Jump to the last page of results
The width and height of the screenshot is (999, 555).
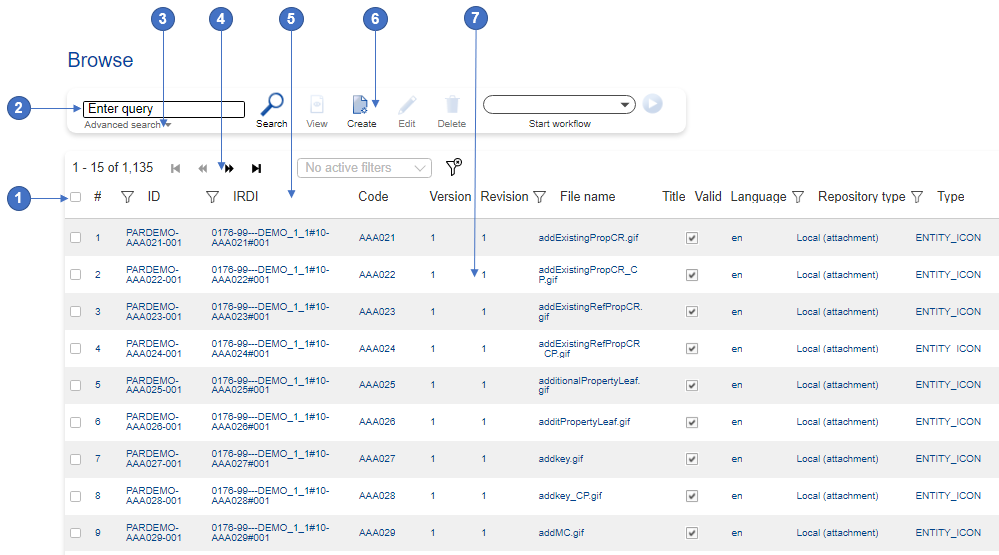tap(256, 169)
